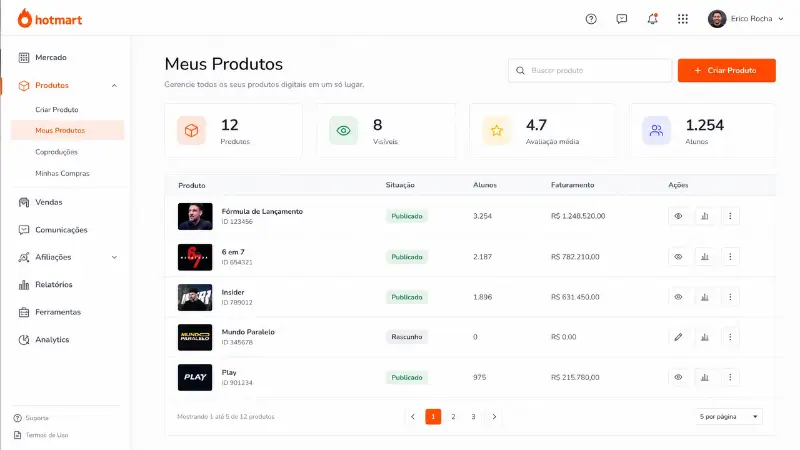Open Criar Produto in the sidebar
This screenshot has width=800, height=450.
pos(57,110)
